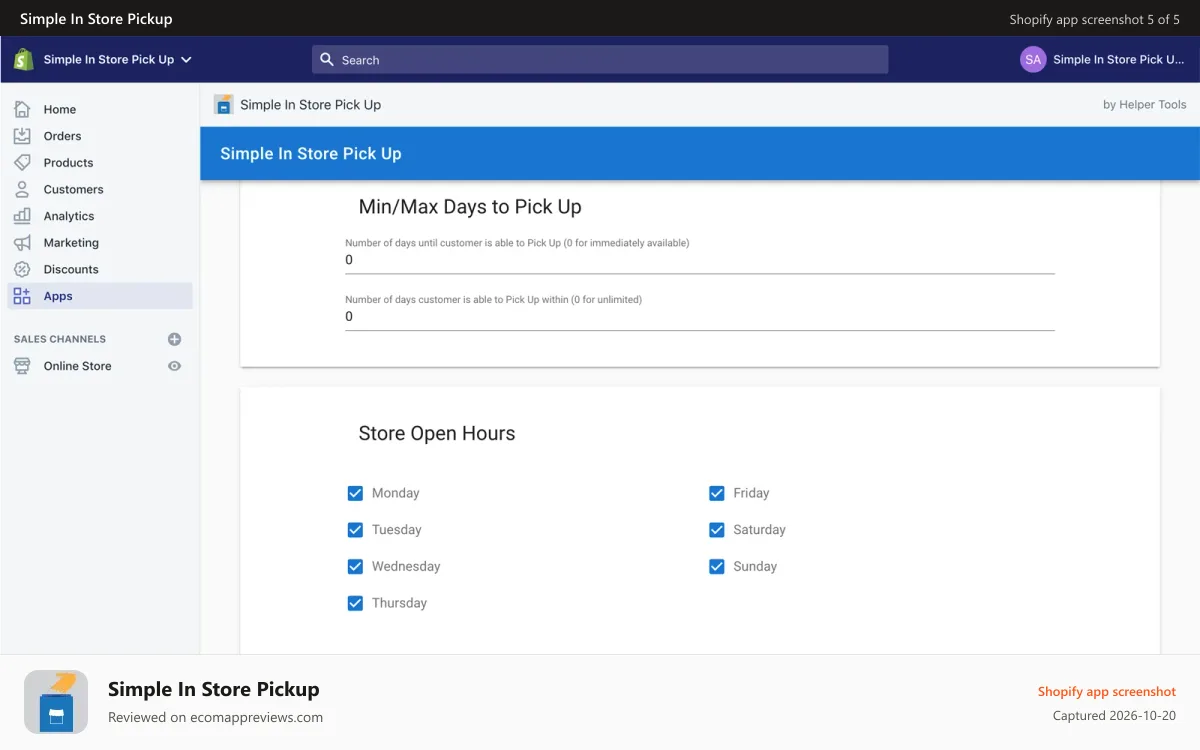Click the Analytics bar chart icon
Viewport: 1200px width, 750px height.
click(x=22, y=216)
